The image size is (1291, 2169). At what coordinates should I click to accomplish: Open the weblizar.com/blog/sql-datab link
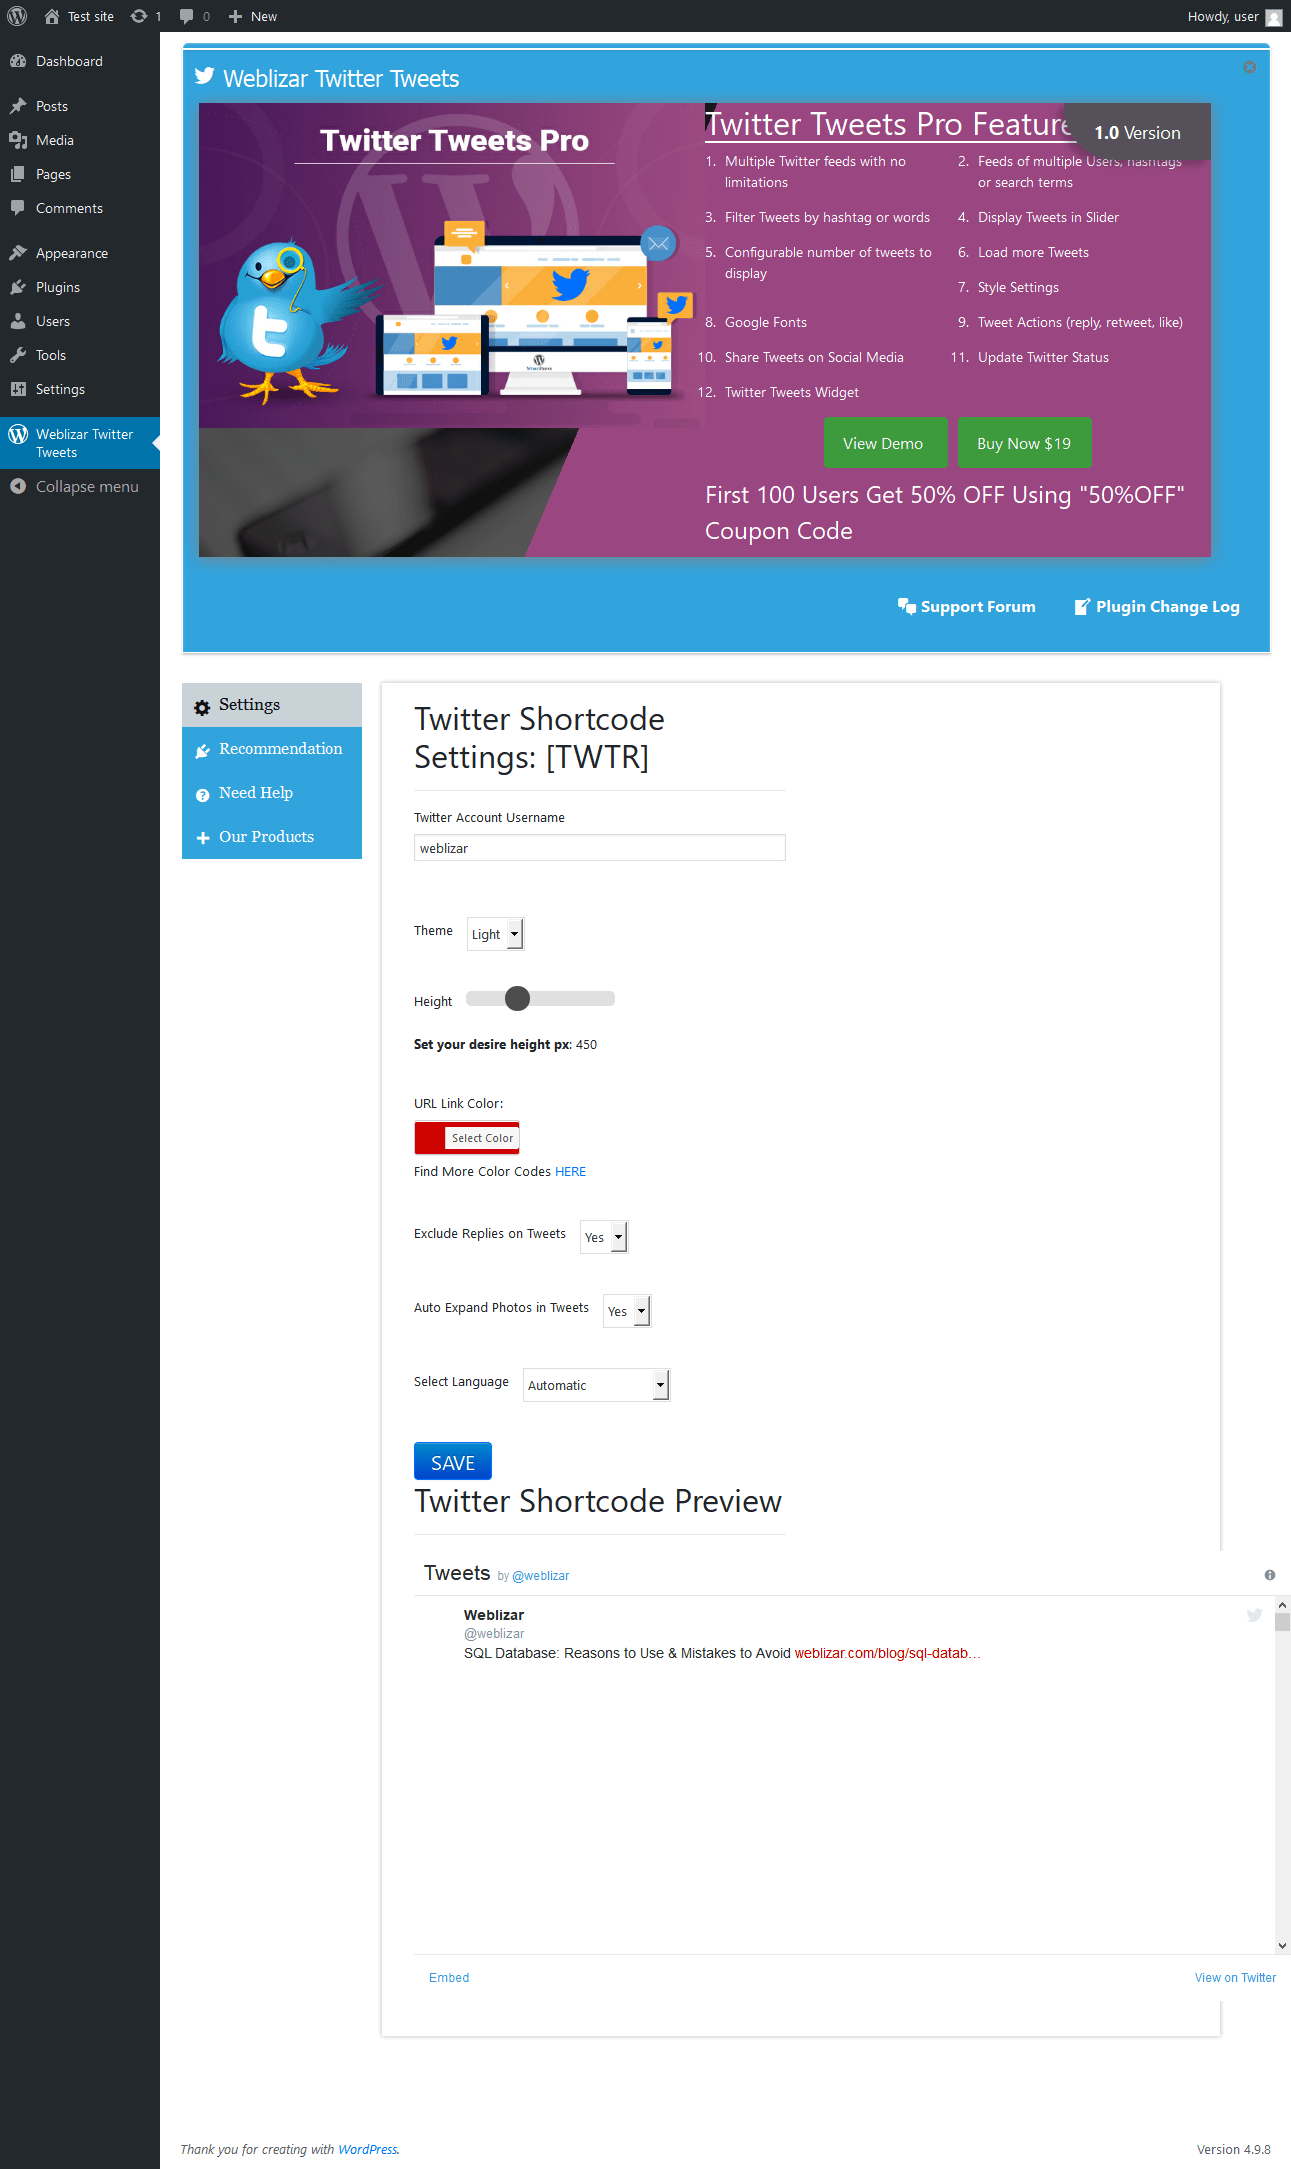[887, 1653]
